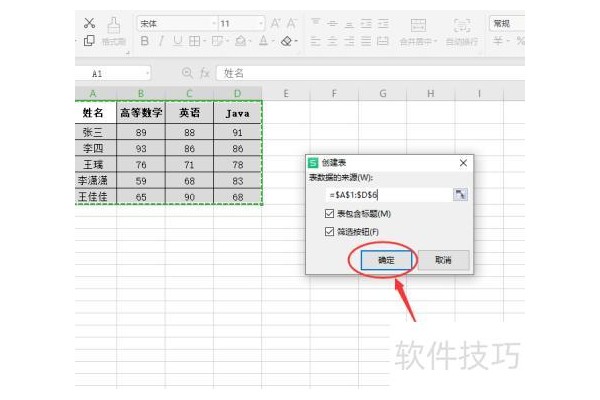This screenshot has height=400, width=600.
Task: Increase font size with larger A
Action: 275,24
